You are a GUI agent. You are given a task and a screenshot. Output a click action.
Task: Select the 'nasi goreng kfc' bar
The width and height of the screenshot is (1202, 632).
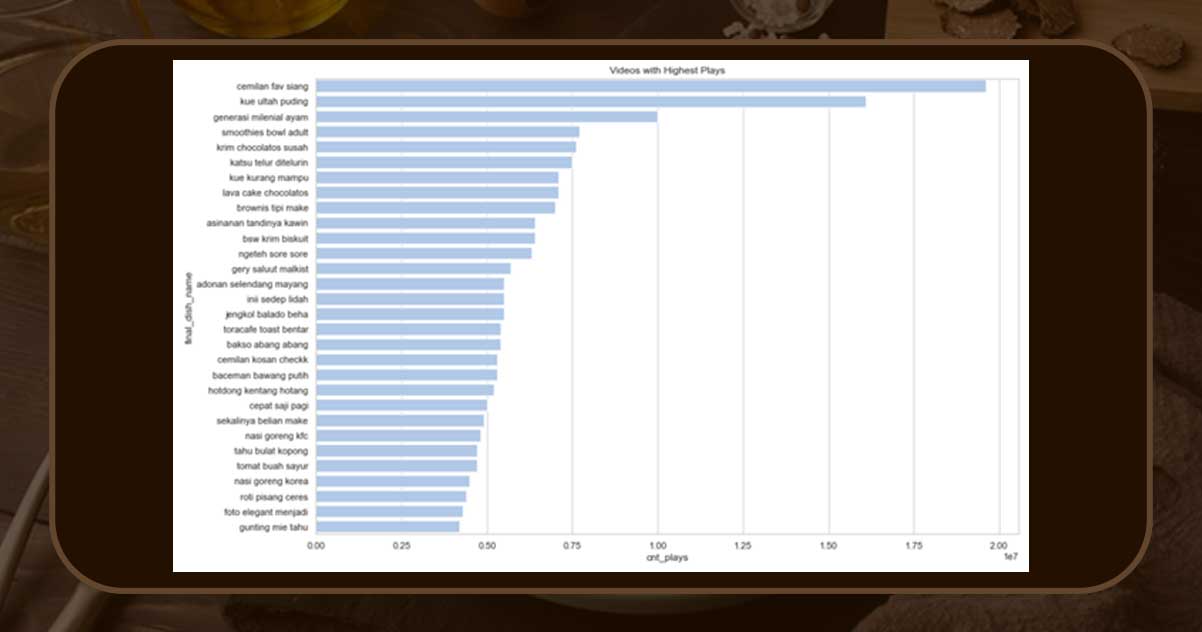point(398,435)
